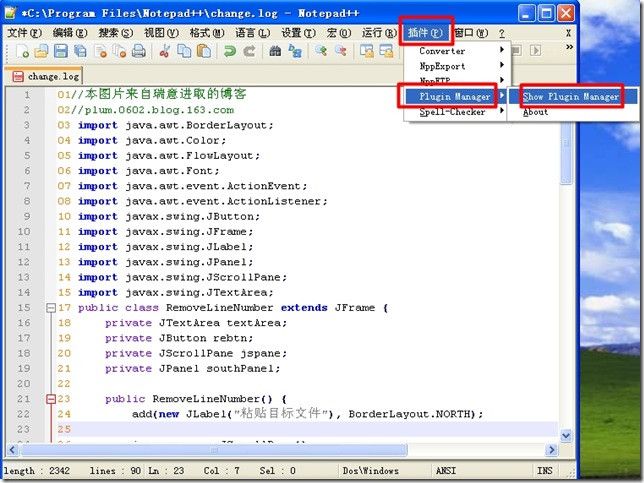Open the 视图(V) menu

pos(161,32)
